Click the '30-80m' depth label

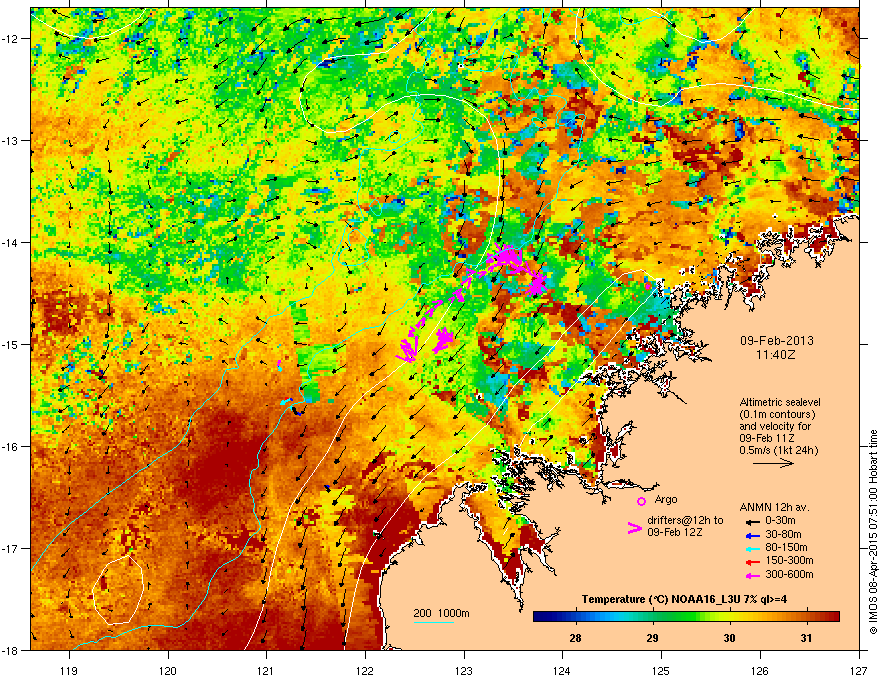coord(783,535)
